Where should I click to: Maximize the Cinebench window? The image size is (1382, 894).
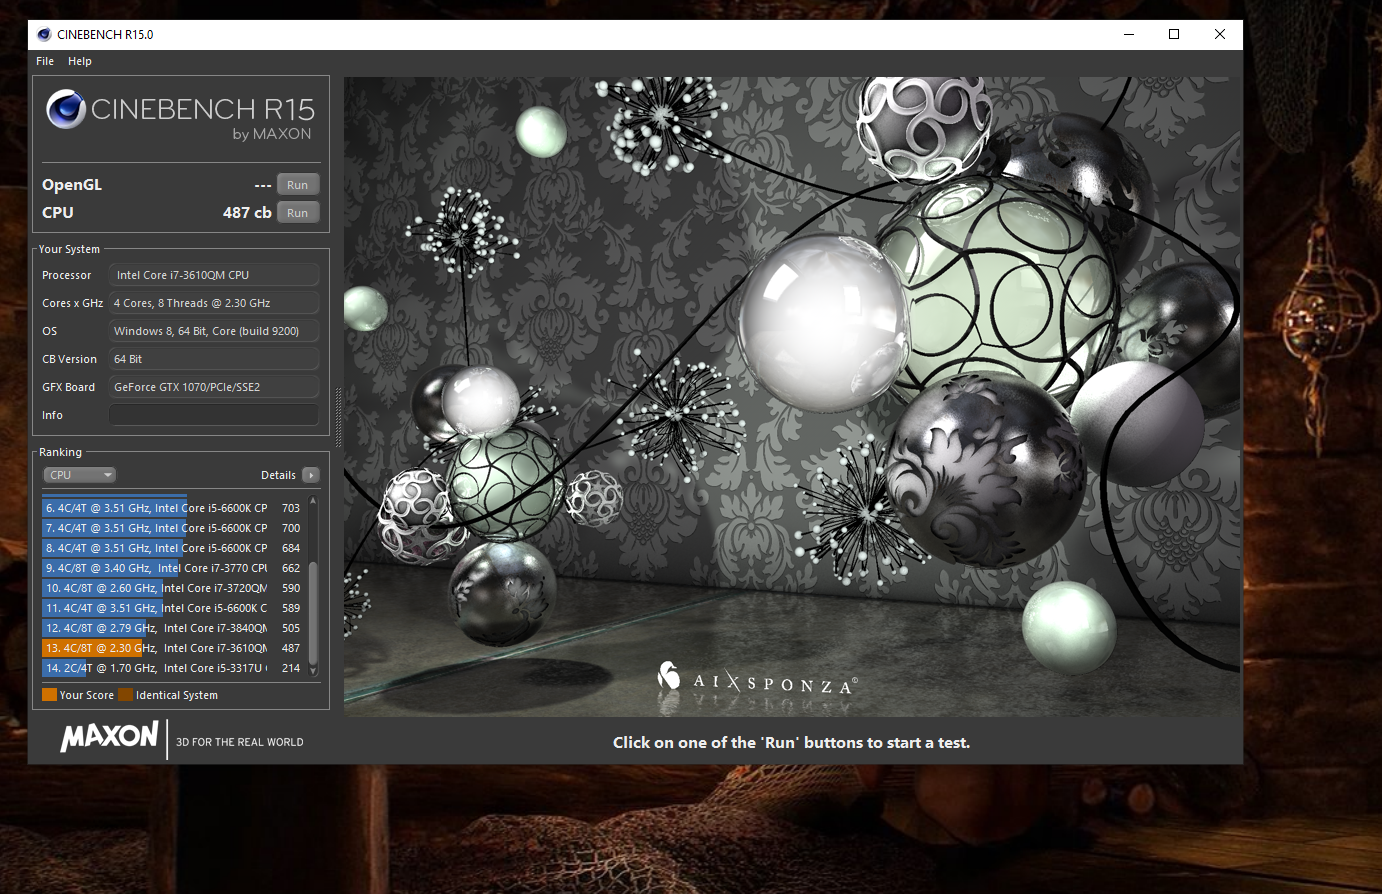coord(1174,34)
